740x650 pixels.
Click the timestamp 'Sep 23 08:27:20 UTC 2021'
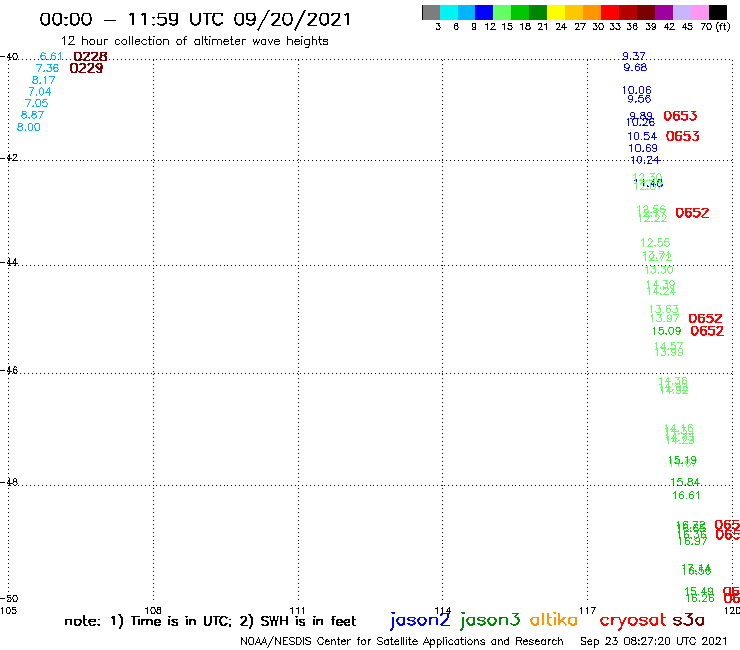point(654,641)
